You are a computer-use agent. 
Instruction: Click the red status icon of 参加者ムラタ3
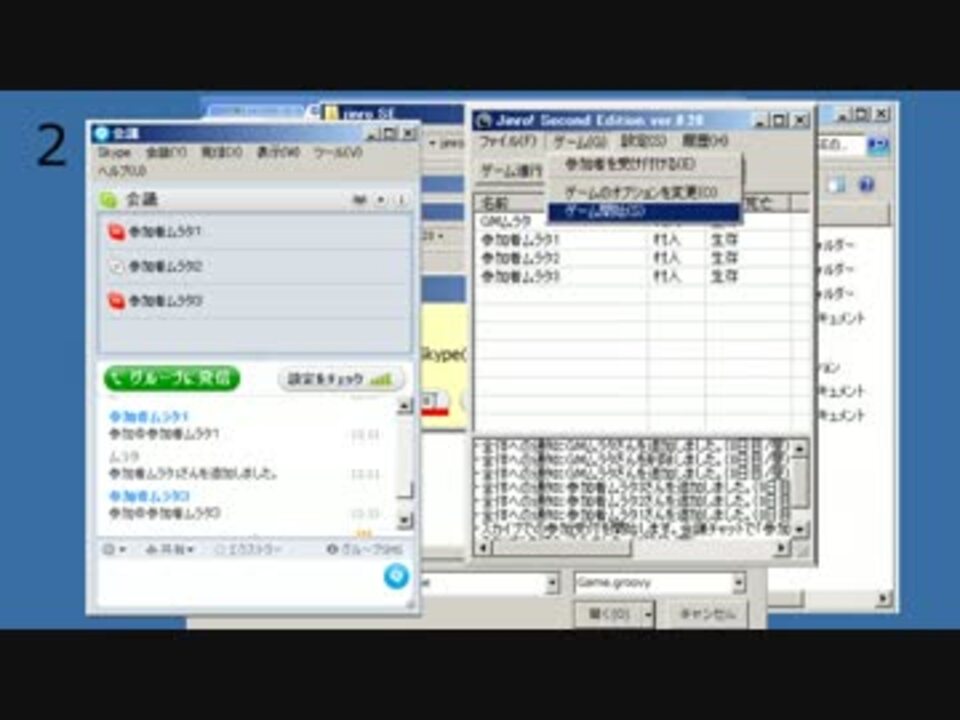(116, 301)
